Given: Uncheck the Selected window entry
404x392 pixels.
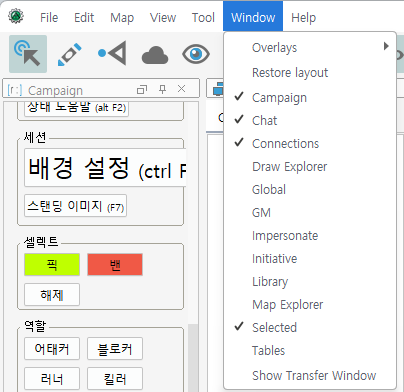Looking at the screenshot, I should (310, 327).
